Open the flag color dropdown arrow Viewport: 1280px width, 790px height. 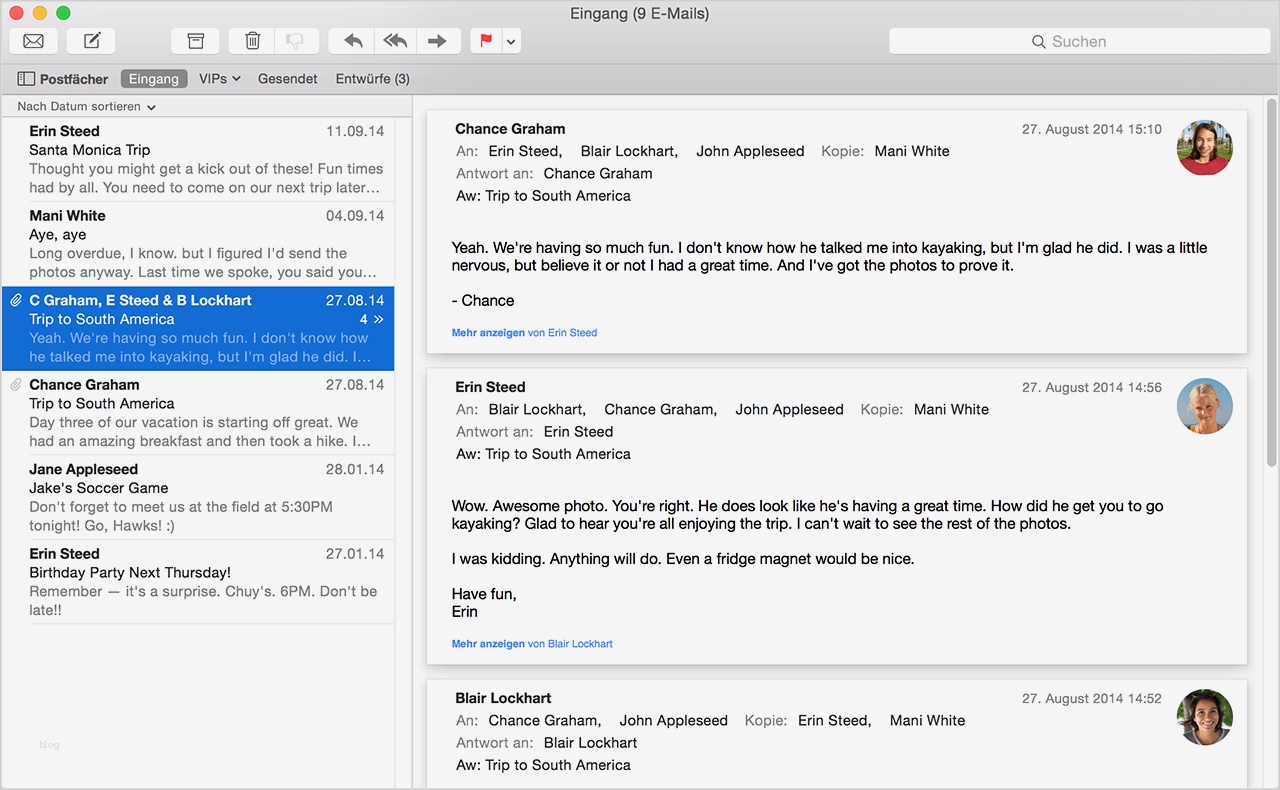point(511,41)
